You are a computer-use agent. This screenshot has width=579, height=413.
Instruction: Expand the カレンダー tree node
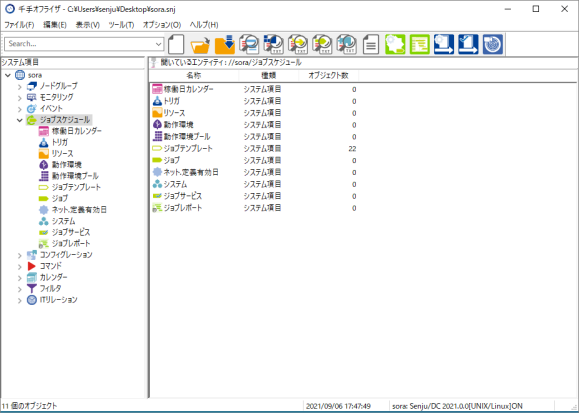coord(20,278)
